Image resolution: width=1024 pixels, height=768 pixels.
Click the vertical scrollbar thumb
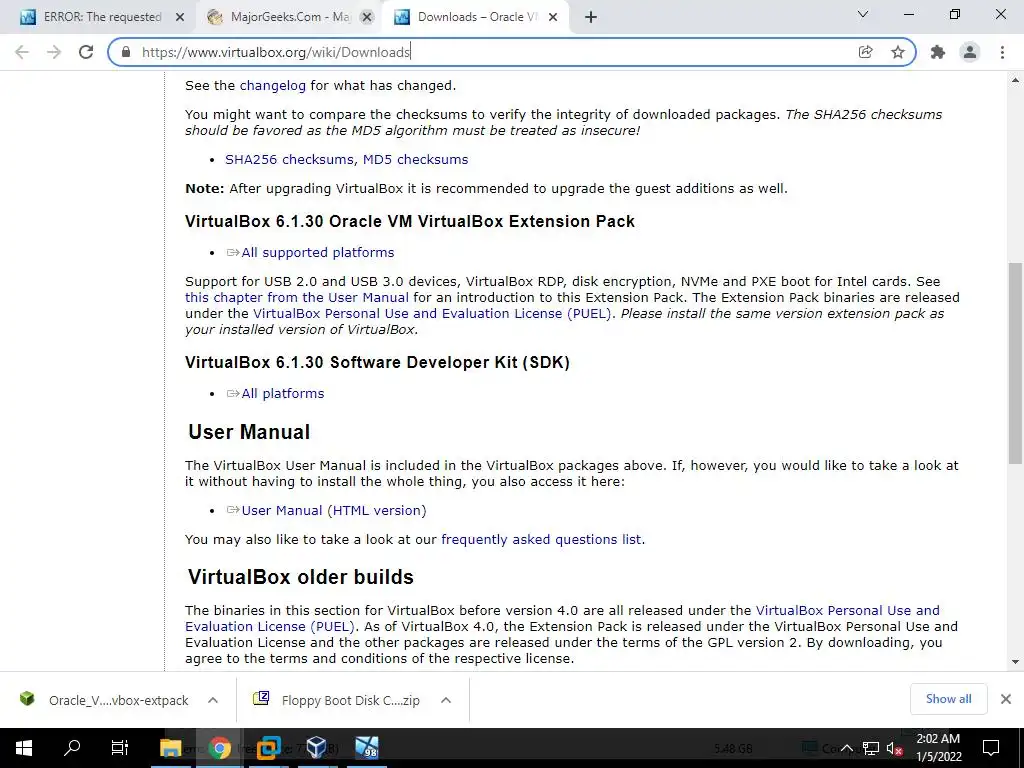pos(1016,363)
